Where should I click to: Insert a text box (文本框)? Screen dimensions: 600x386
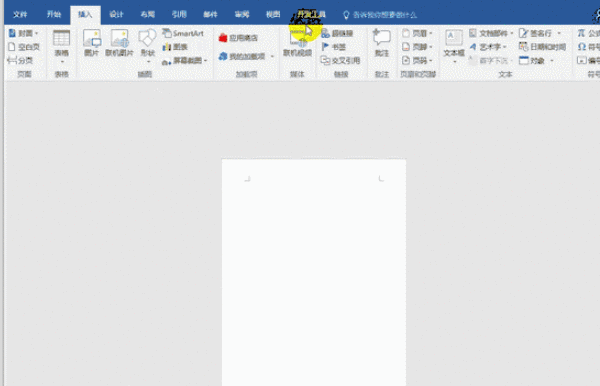(454, 46)
